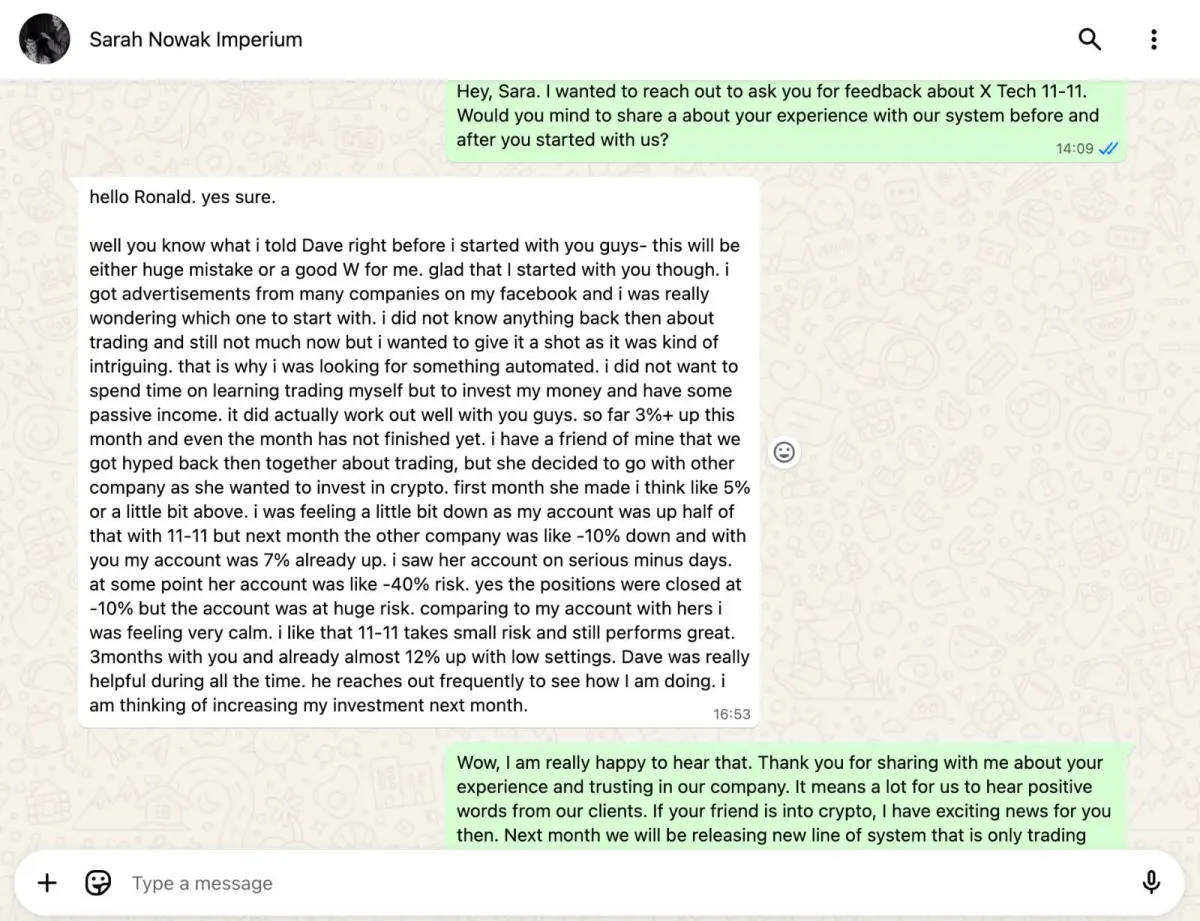Open the plus attachment menu
Viewport: 1200px width, 921px height.
point(47,882)
